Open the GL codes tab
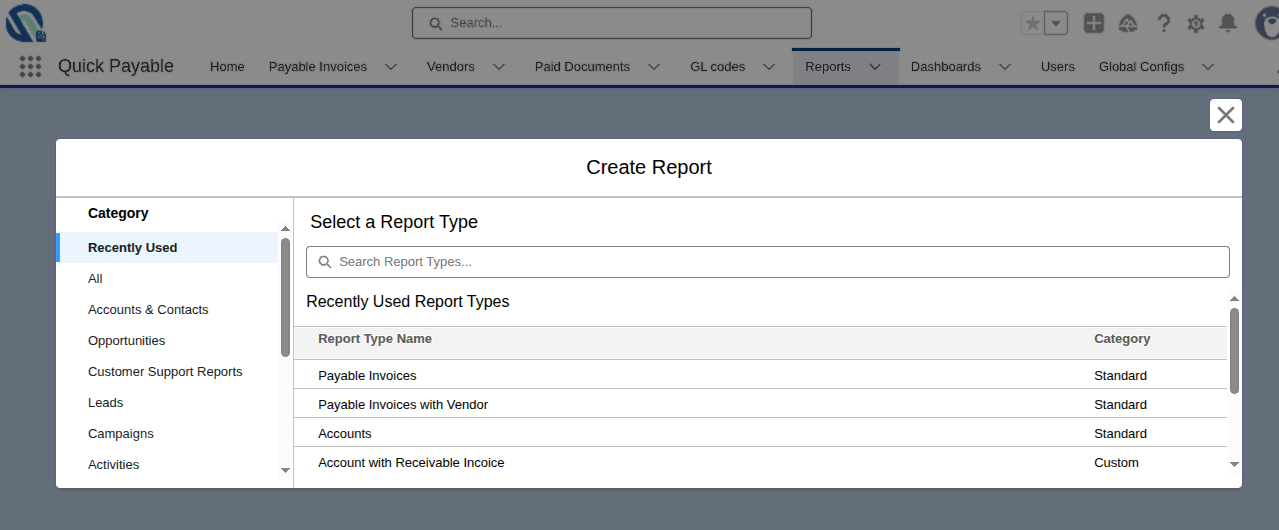 [717, 67]
